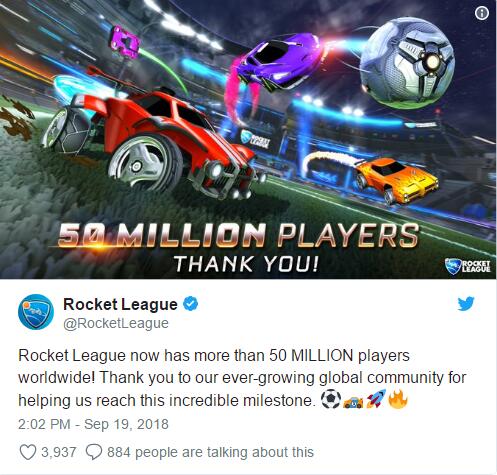The width and height of the screenshot is (497, 475).
Task: Click the reply speech bubble icon
Action: coord(94,452)
